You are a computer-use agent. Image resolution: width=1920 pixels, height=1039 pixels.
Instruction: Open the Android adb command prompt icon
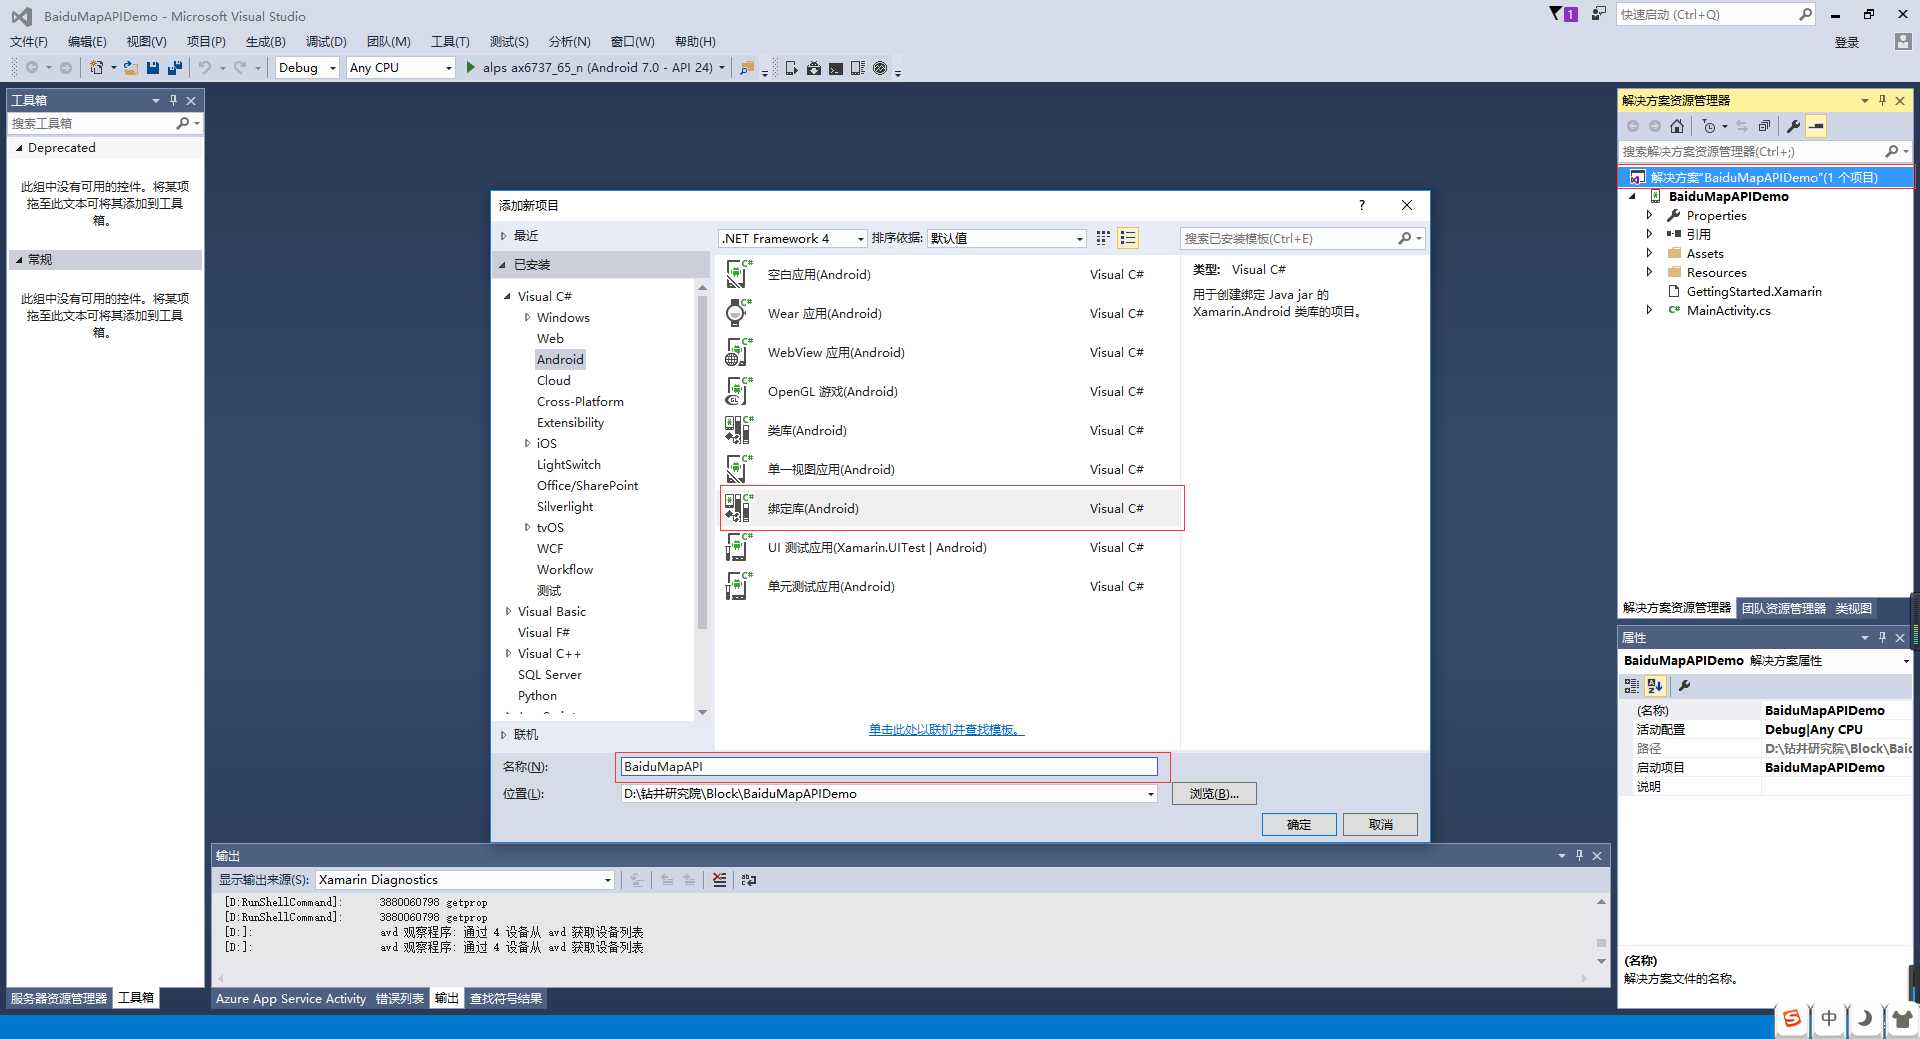tap(836, 68)
